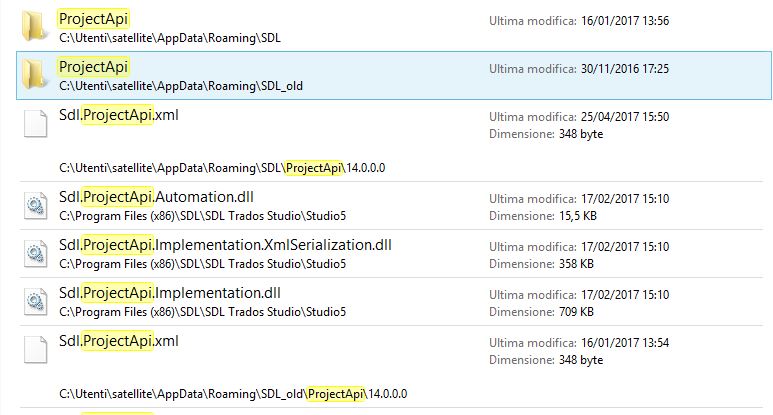Select the Sdl.ProjectApi.Implementation.dll file name

click(x=170, y=293)
